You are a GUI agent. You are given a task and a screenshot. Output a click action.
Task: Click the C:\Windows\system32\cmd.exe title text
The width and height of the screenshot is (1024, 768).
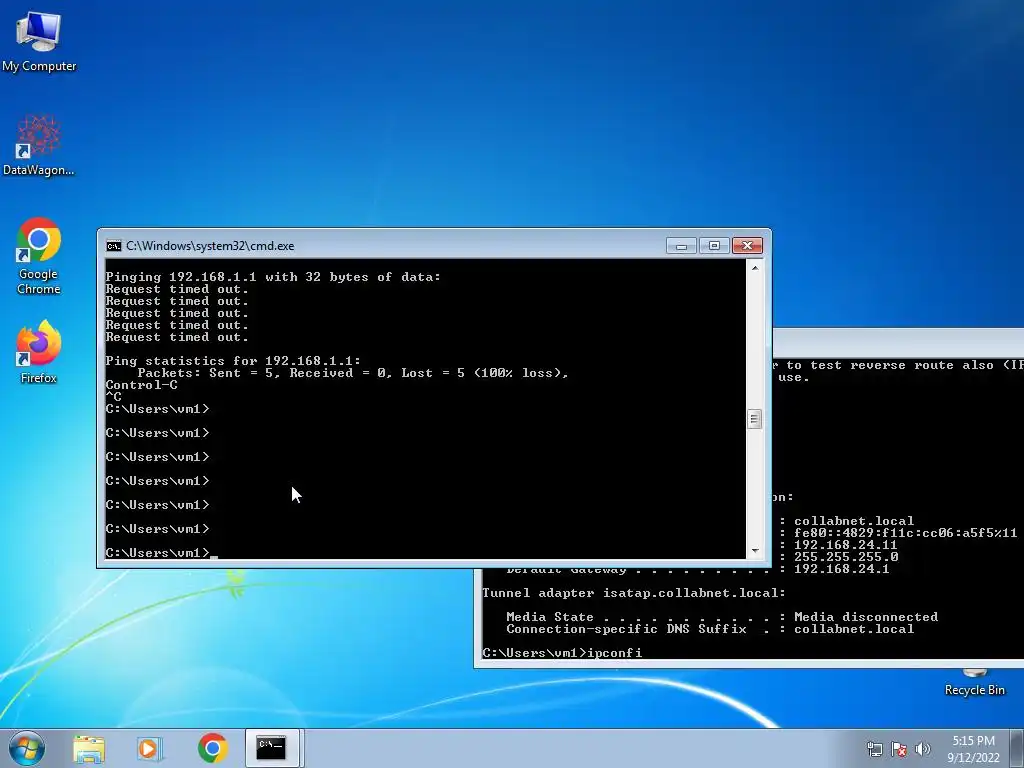tap(210, 246)
